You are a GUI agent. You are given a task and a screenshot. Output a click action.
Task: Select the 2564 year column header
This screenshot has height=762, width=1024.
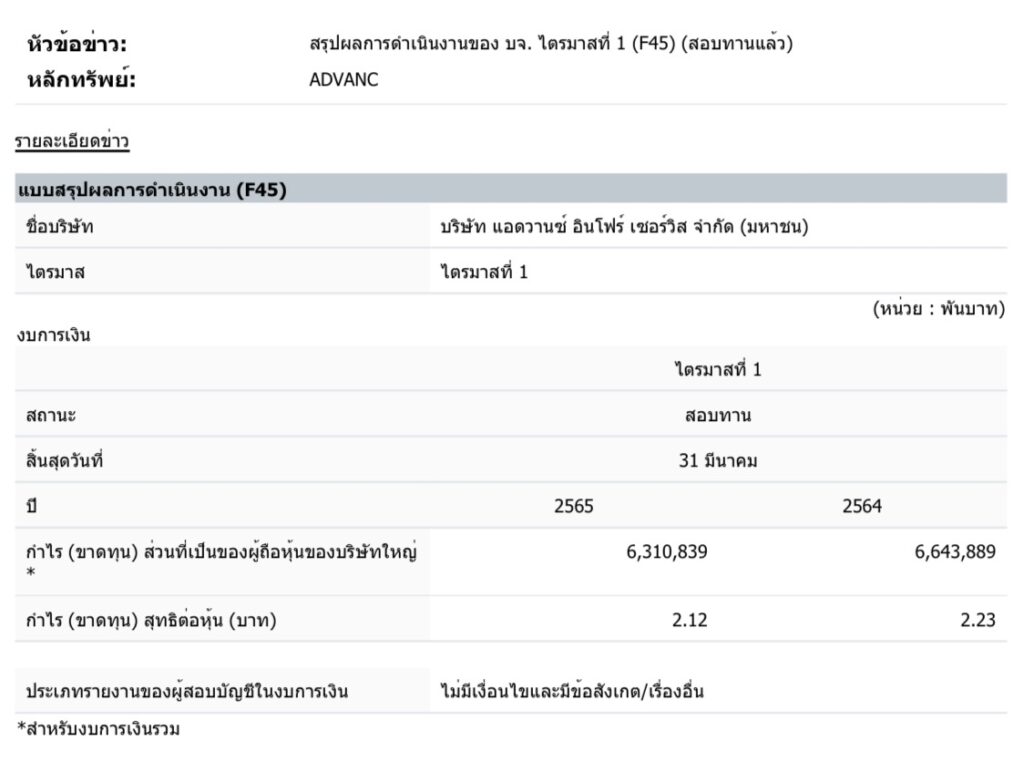pyautogui.click(x=862, y=507)
